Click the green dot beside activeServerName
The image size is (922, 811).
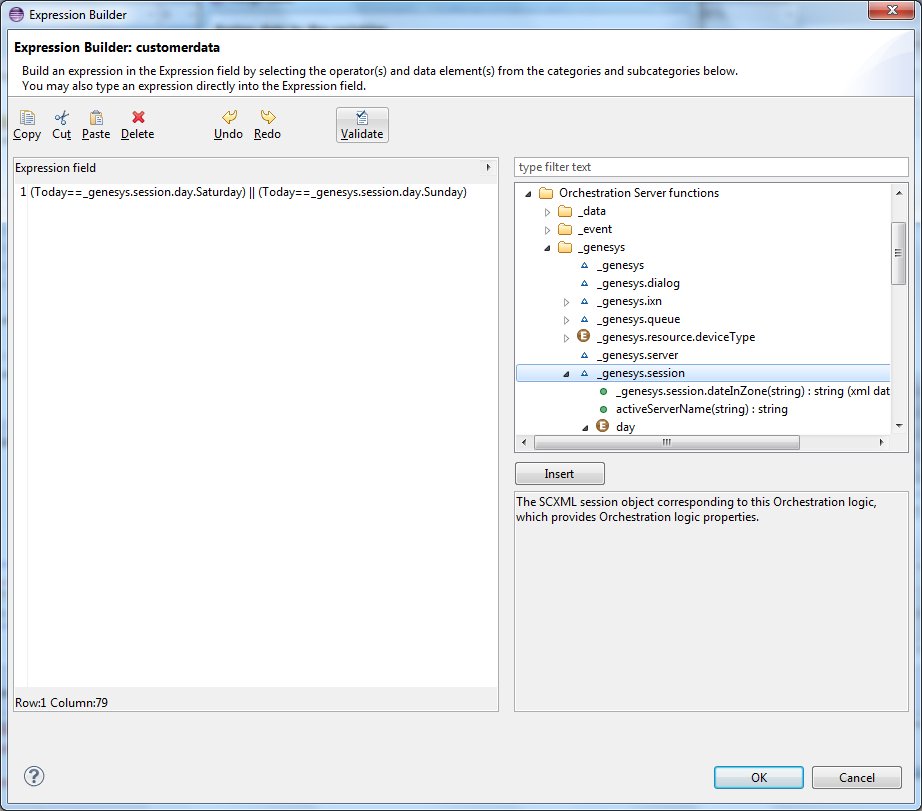coord(603,409)
